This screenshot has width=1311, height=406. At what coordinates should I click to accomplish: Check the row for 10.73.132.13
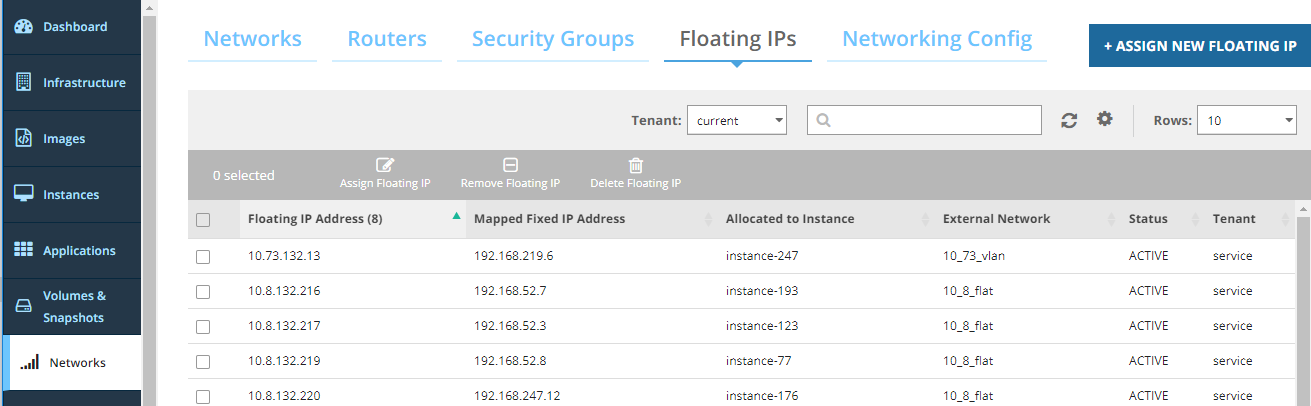pos(203,256)
